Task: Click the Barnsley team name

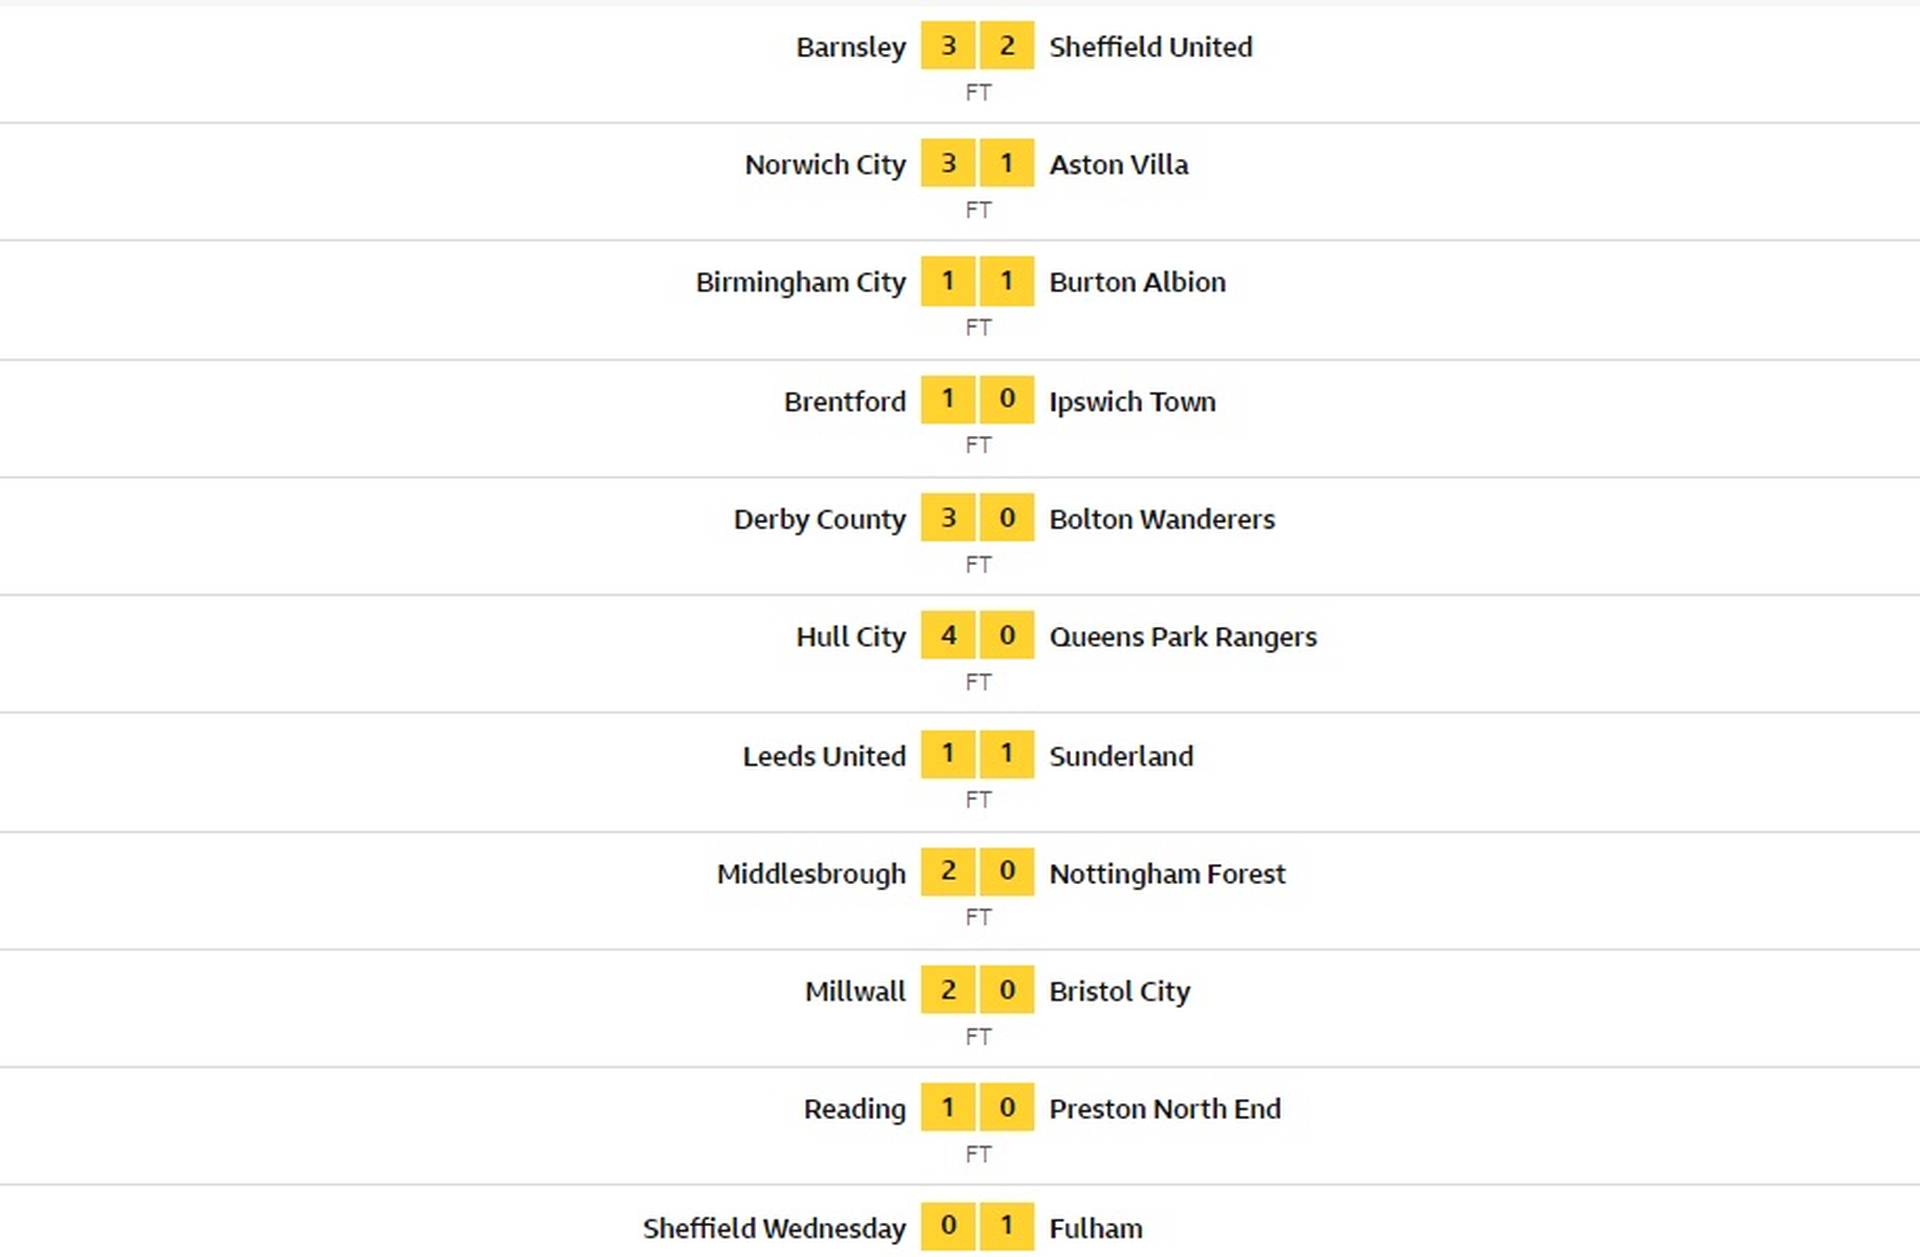Action: click(850, 47)
